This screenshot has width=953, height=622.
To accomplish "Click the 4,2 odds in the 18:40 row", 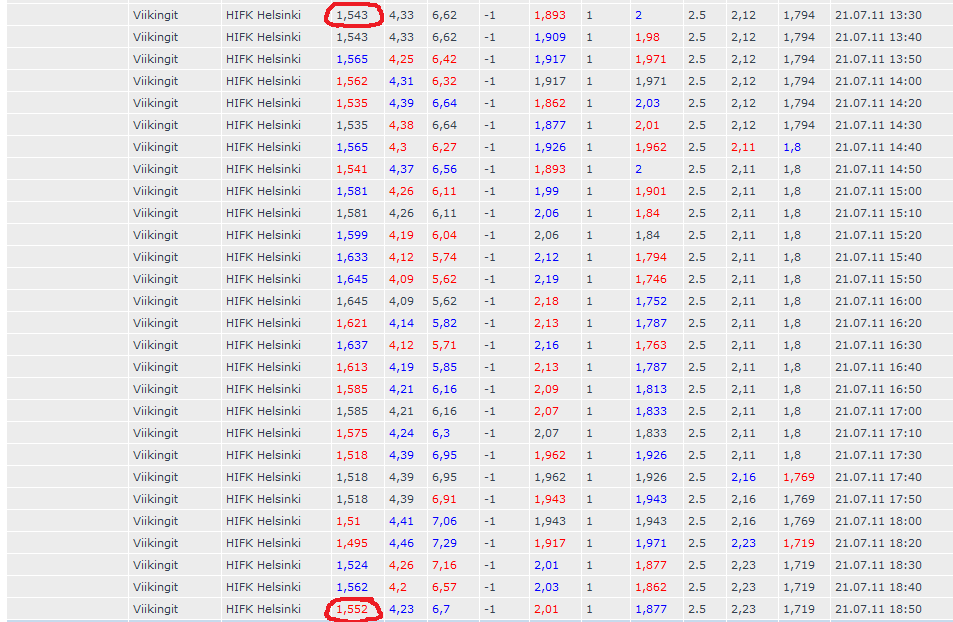I will 397,587.
